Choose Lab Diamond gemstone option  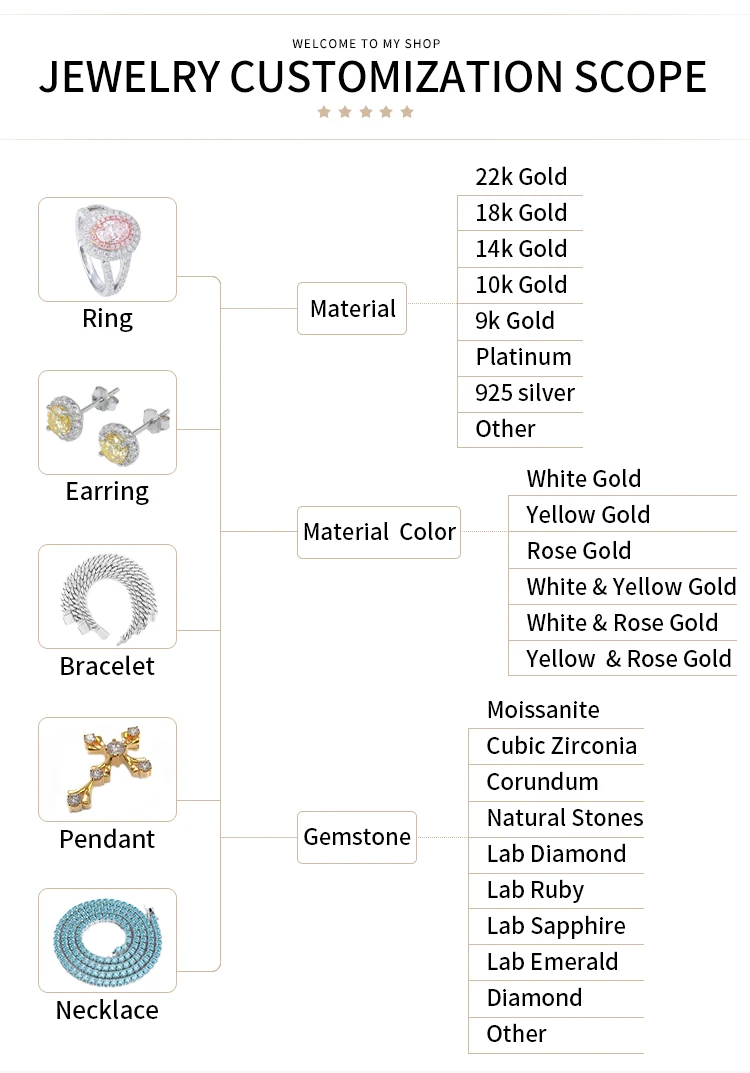556,854
